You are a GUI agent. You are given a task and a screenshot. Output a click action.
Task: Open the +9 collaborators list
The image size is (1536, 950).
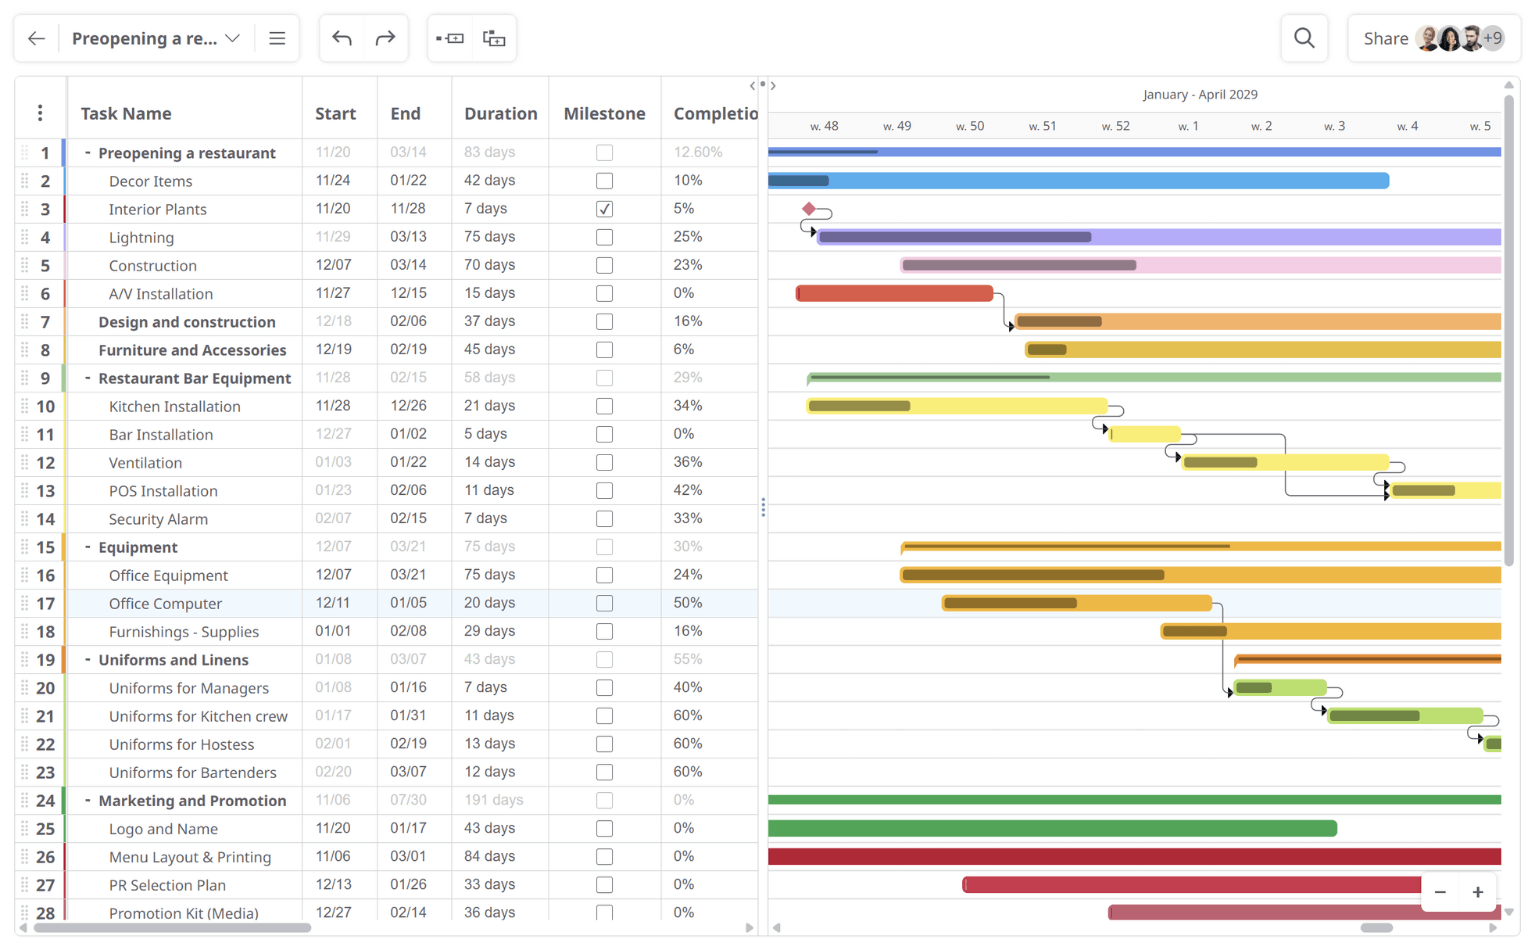tap(1494, 38)
